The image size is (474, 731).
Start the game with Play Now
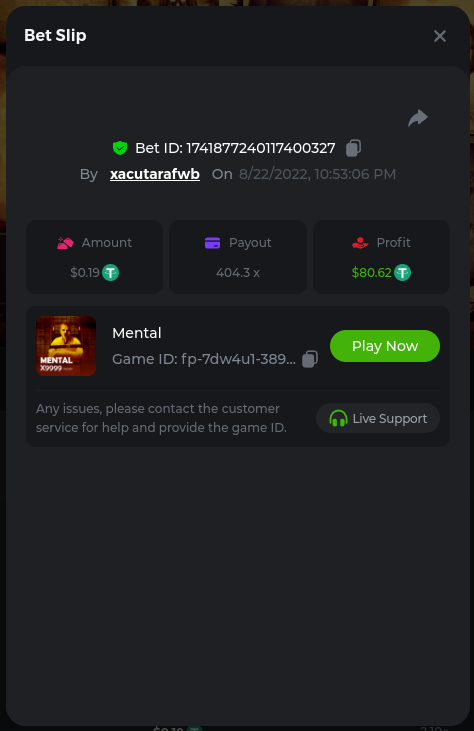point(385,346)
